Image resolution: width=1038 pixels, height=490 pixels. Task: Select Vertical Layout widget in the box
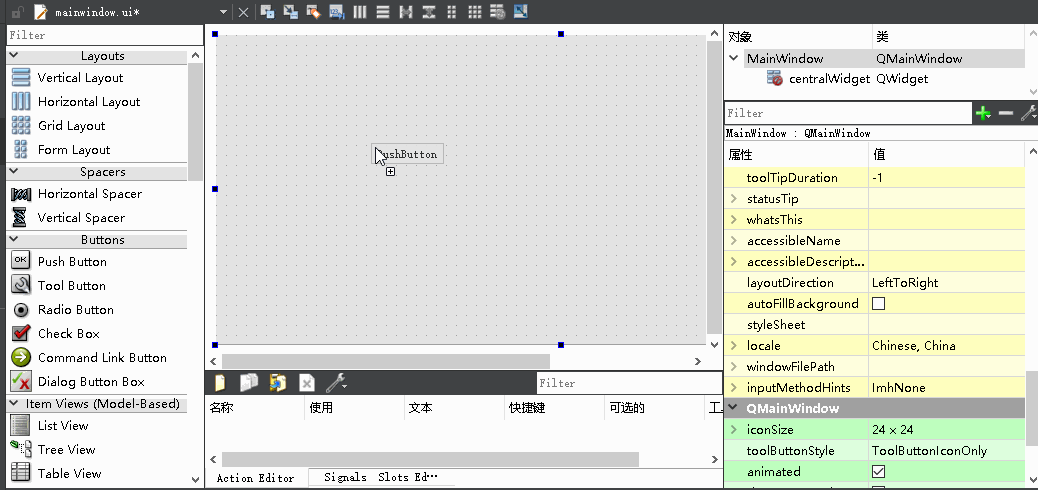pos(80,77)
